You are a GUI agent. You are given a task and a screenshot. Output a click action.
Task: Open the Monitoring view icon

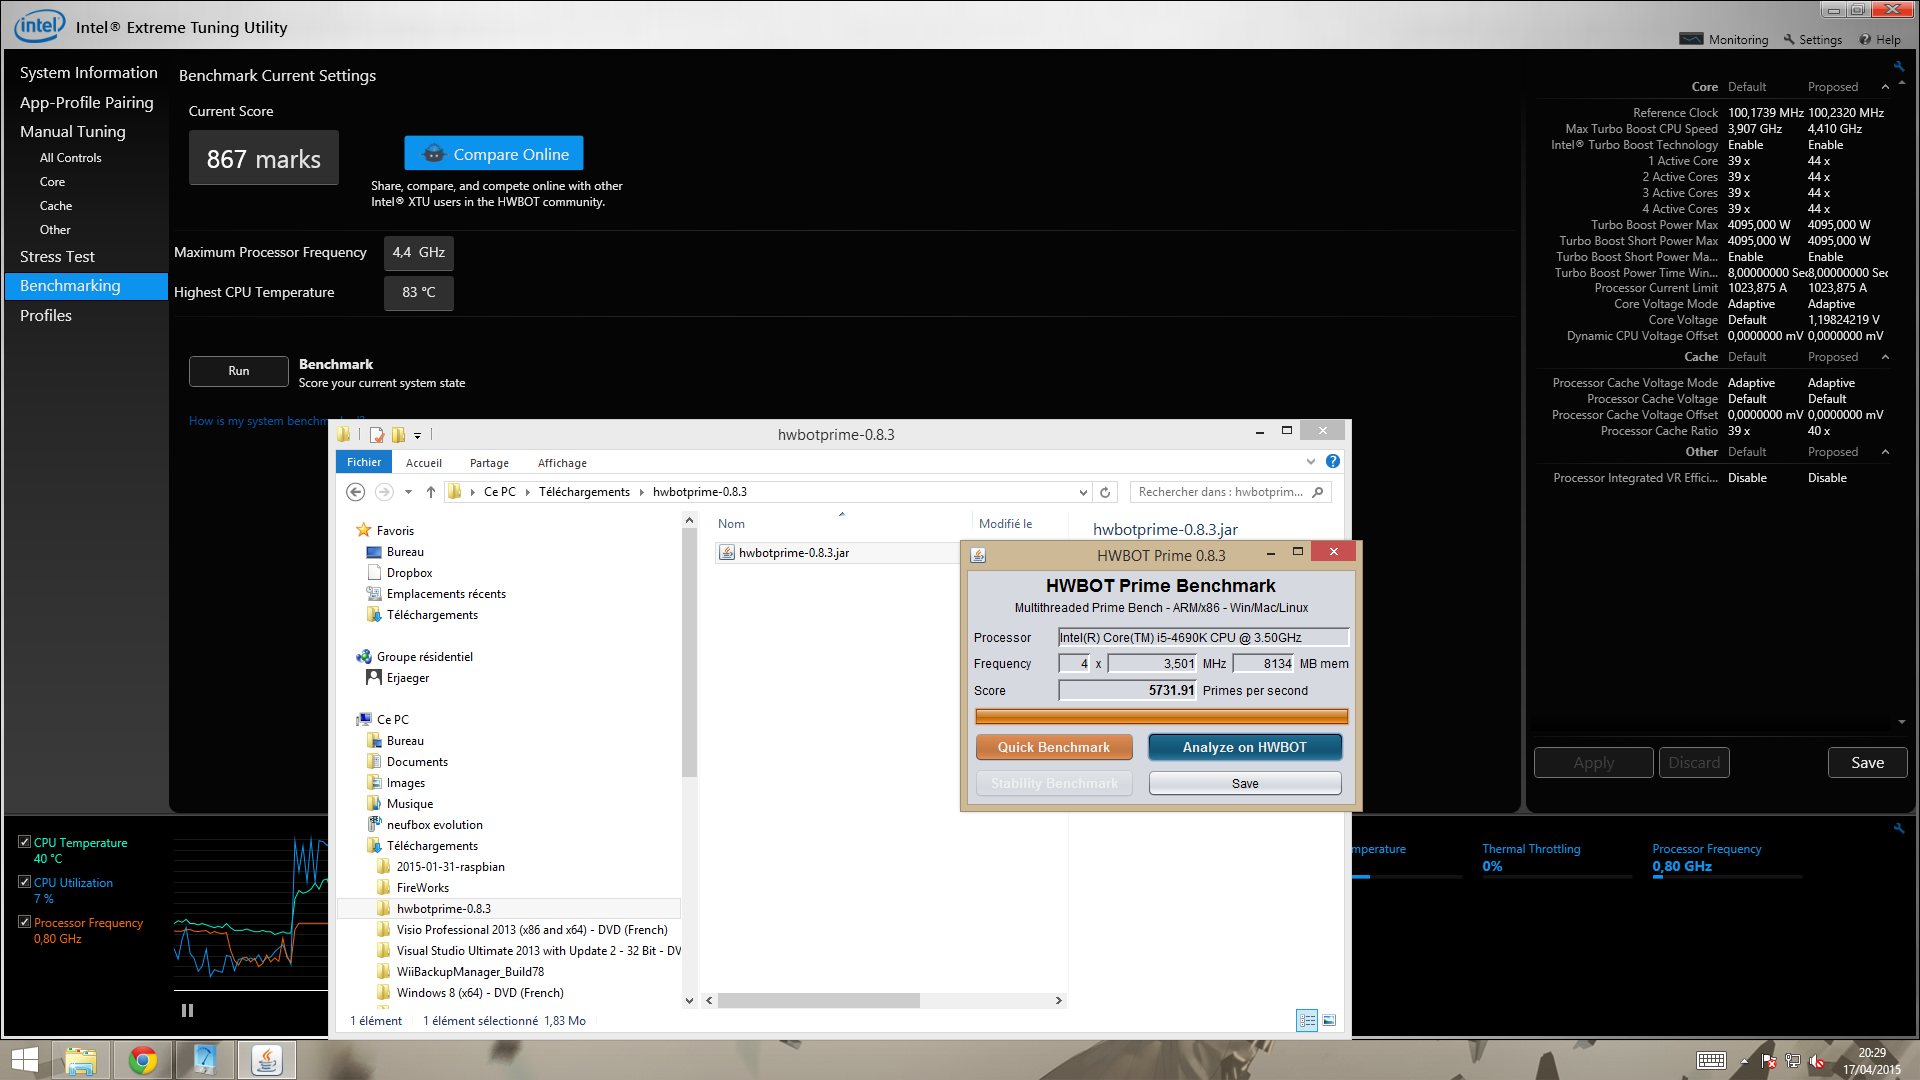pyautogui.click(x=1691, y=40)
